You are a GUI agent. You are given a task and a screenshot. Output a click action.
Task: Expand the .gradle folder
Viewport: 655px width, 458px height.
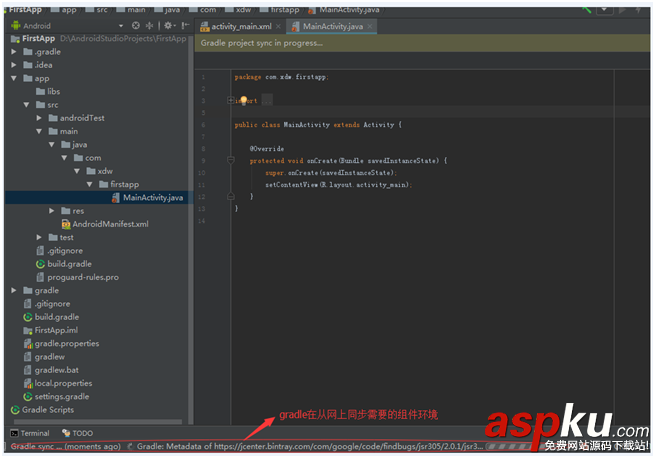[14, 52]
